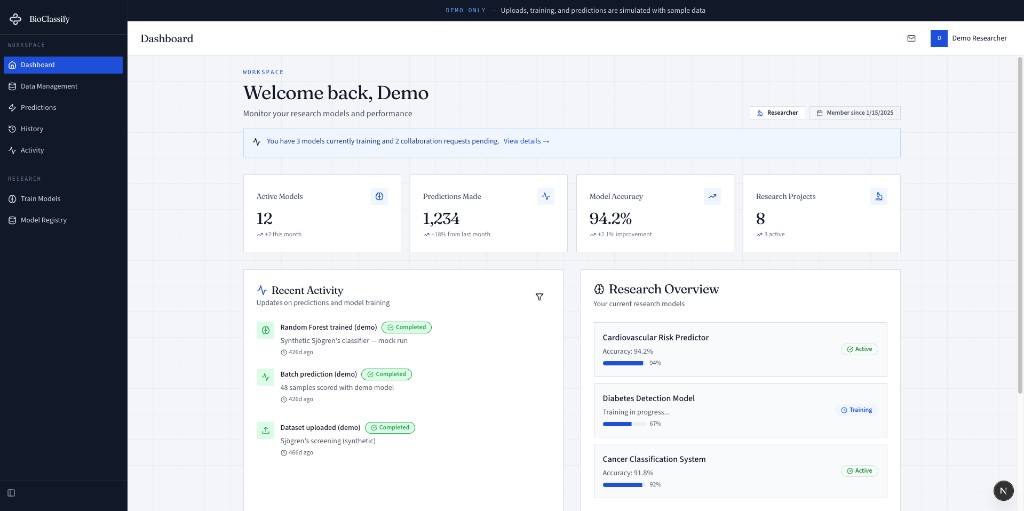
Task: Click the Member since 1/15/2025 badge
Action: [855, 113]
